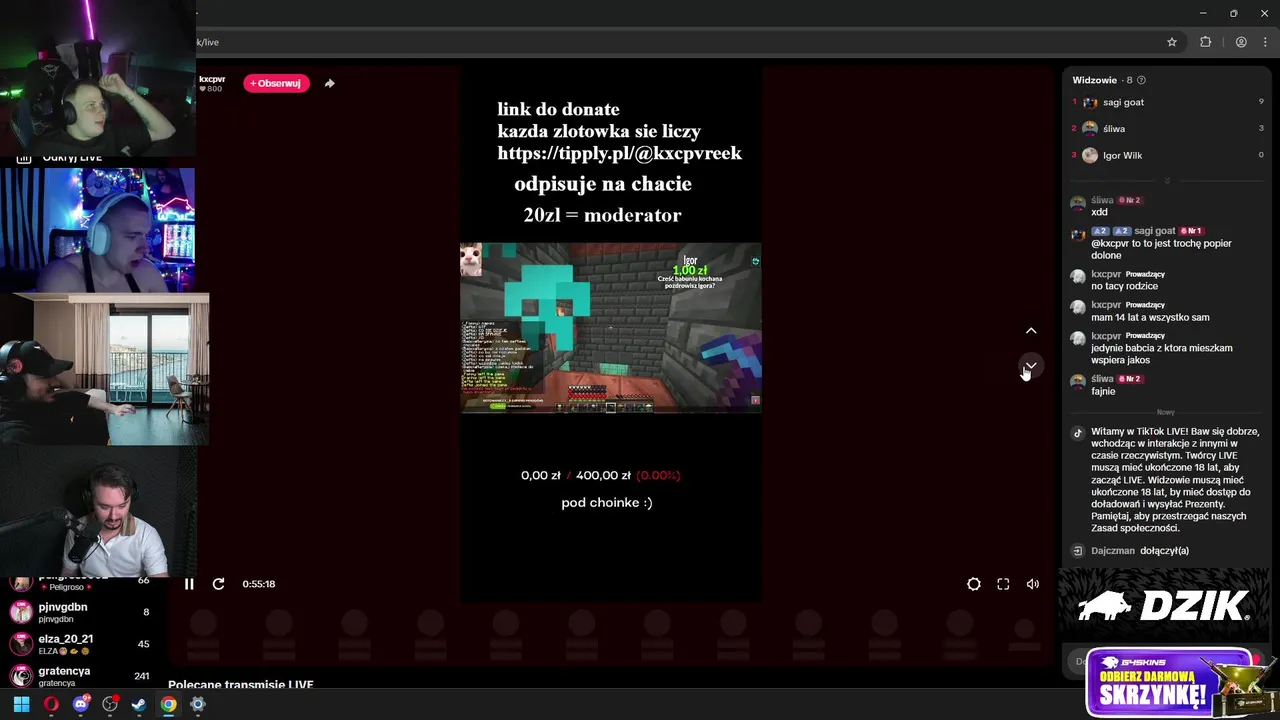Open Opera from the taskbar
The image size is (1280, 720).
tap(51, 704)
